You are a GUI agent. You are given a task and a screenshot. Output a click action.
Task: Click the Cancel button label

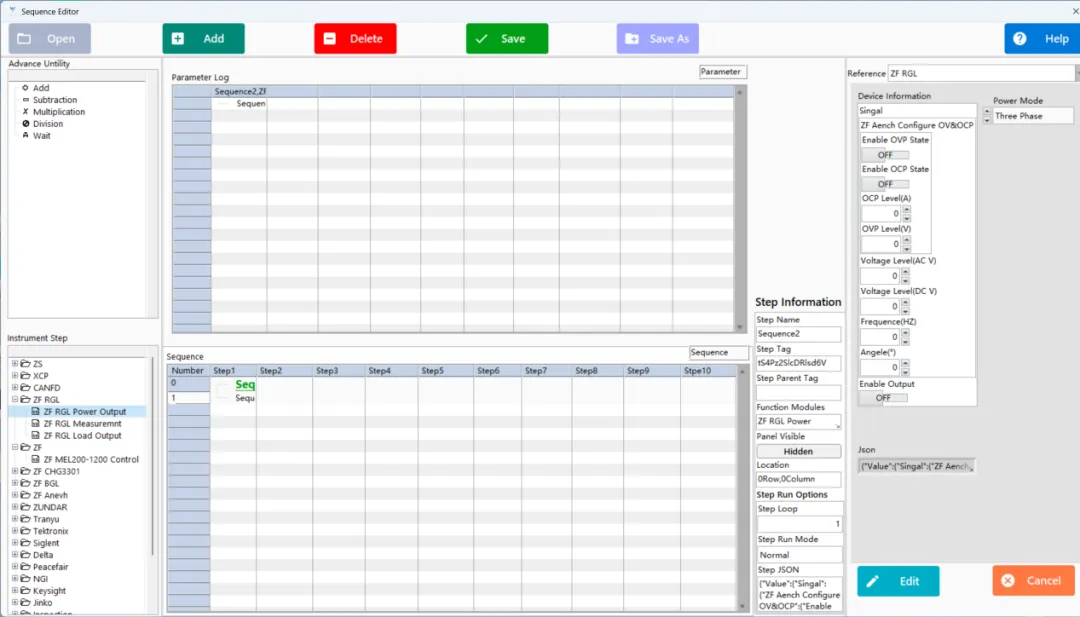(1043, 581)
